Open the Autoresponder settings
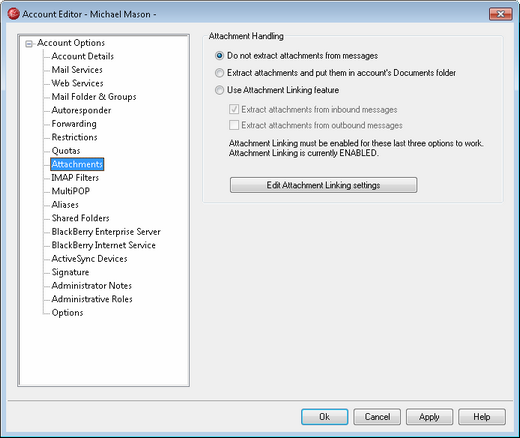This screenshot has height=438, width=520. click(81, 110)
